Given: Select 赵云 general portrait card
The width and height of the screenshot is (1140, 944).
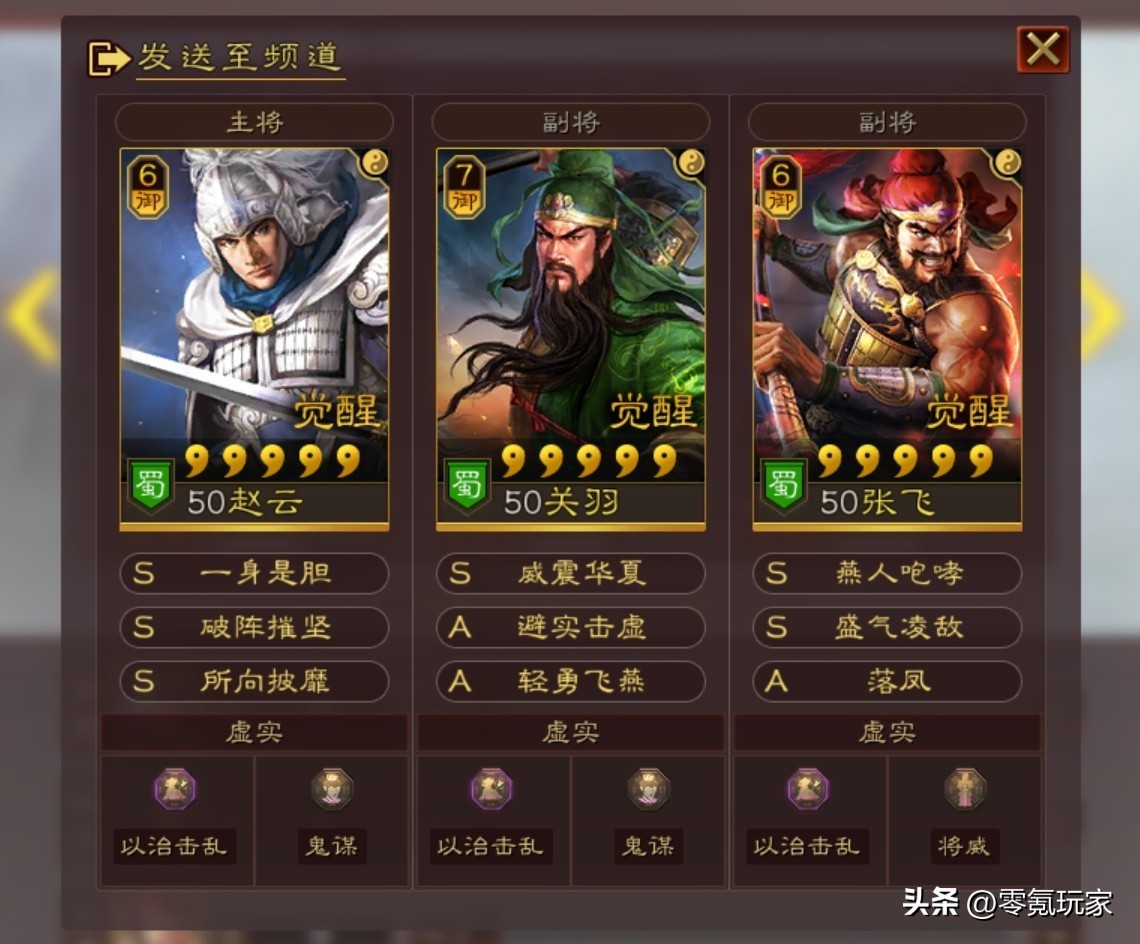Looking at the screenshot, I should (254, 340).
